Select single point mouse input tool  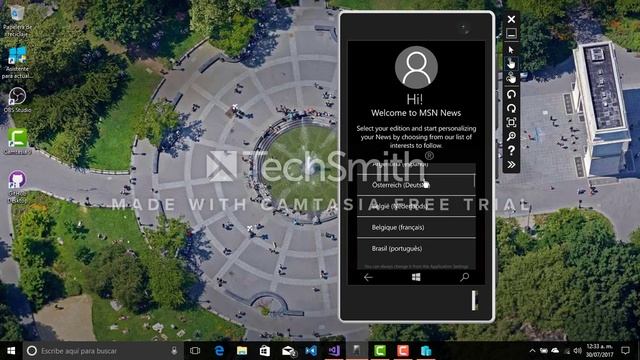point(511,50)
